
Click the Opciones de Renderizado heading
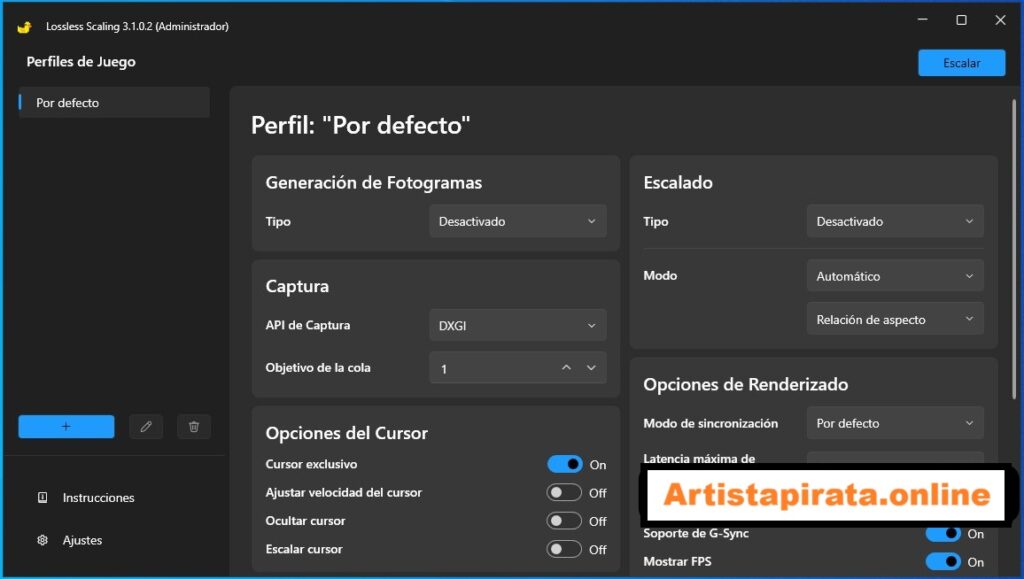point(746,384)
